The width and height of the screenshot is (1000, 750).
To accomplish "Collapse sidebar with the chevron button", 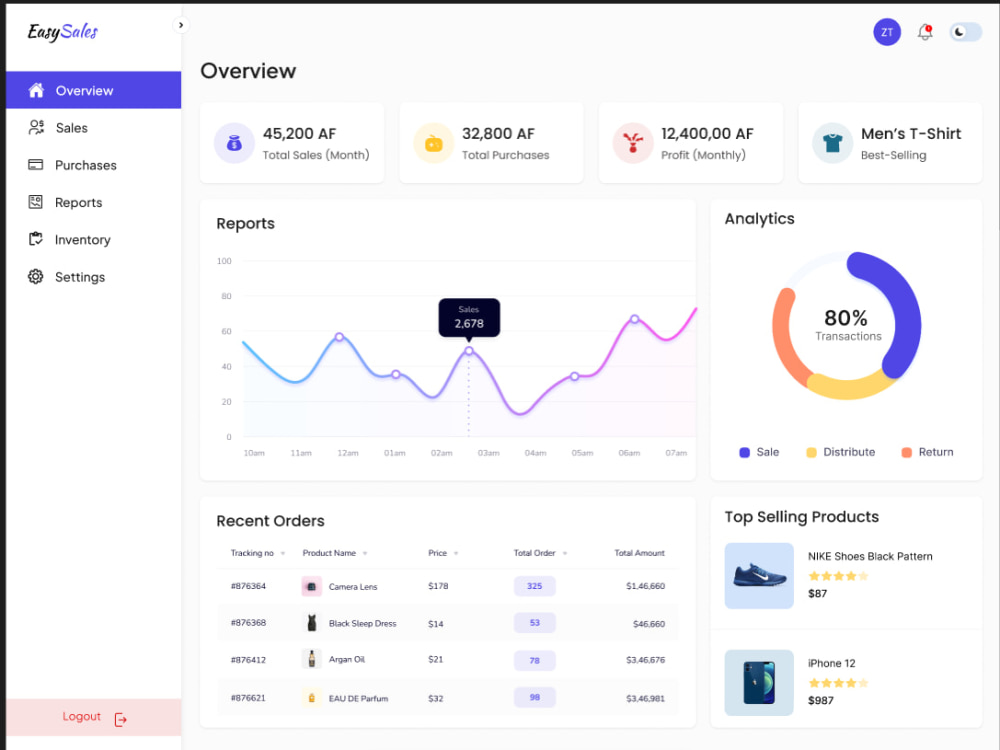I will [x=181, y=26].
